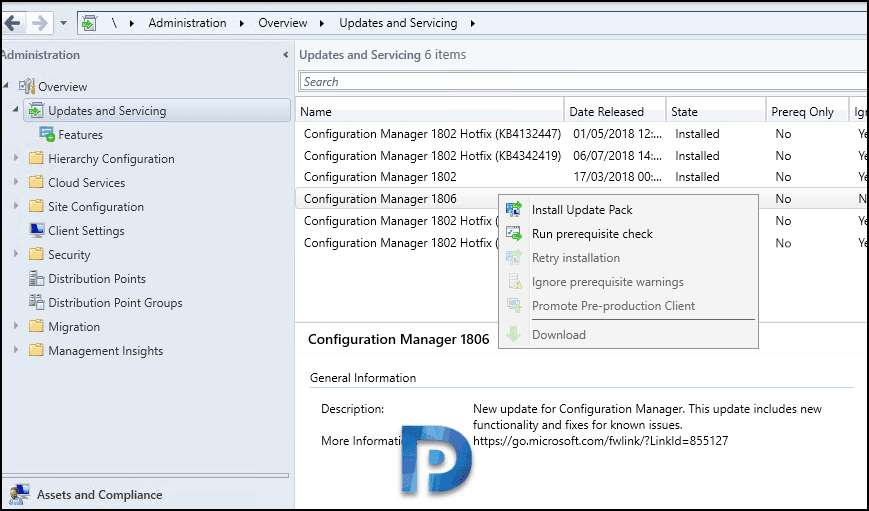Expand the Security folder
869x511 pixels.
tap(16, 254)
